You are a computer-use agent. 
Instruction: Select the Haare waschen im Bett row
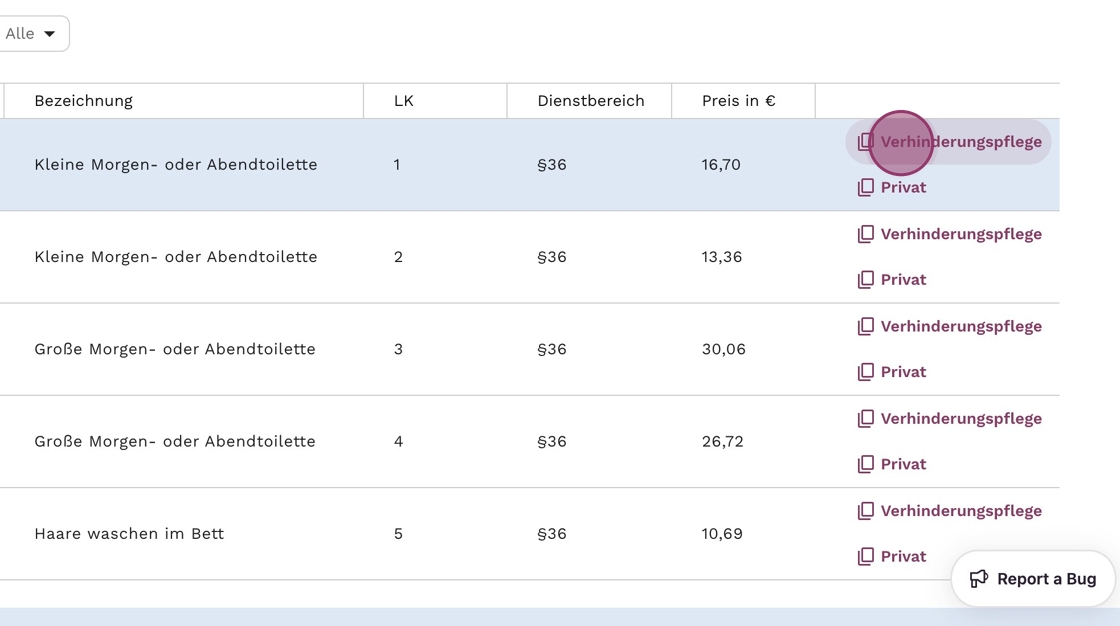(129, 534)
